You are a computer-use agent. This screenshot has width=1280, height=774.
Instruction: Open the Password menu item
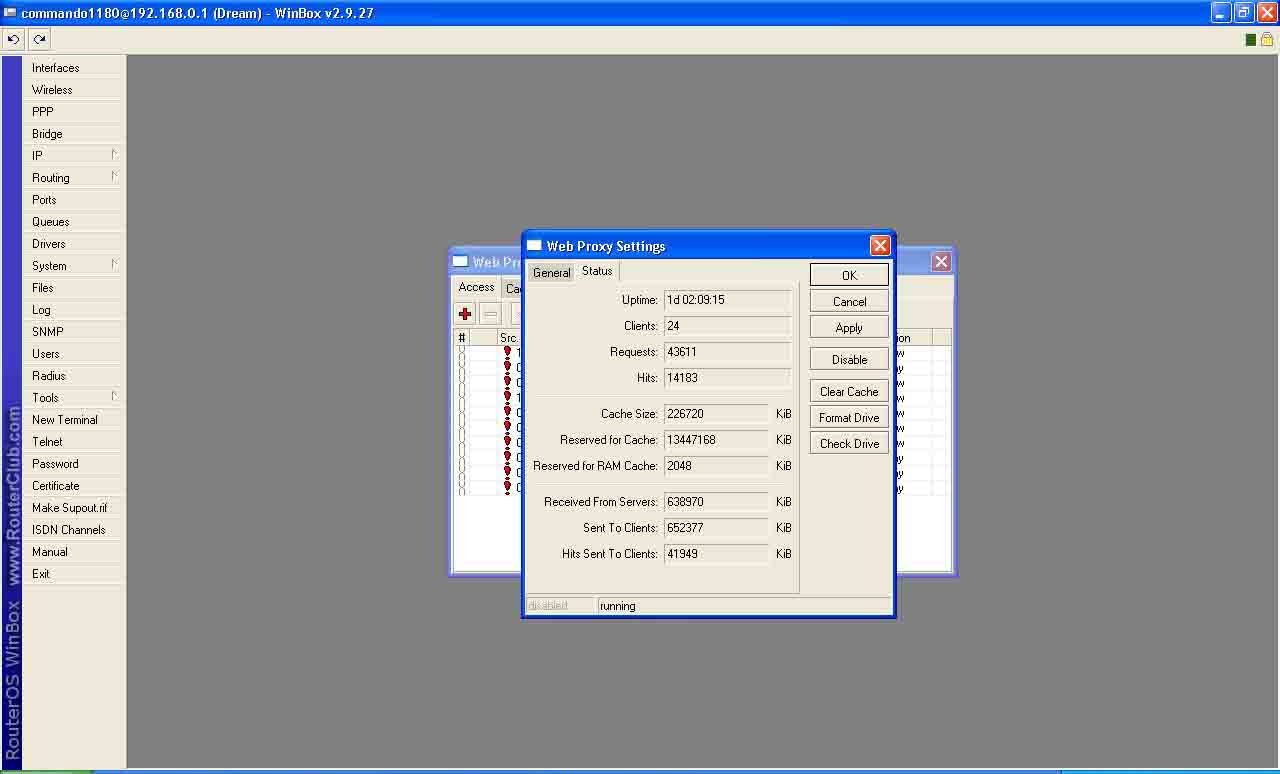point(73,463)
